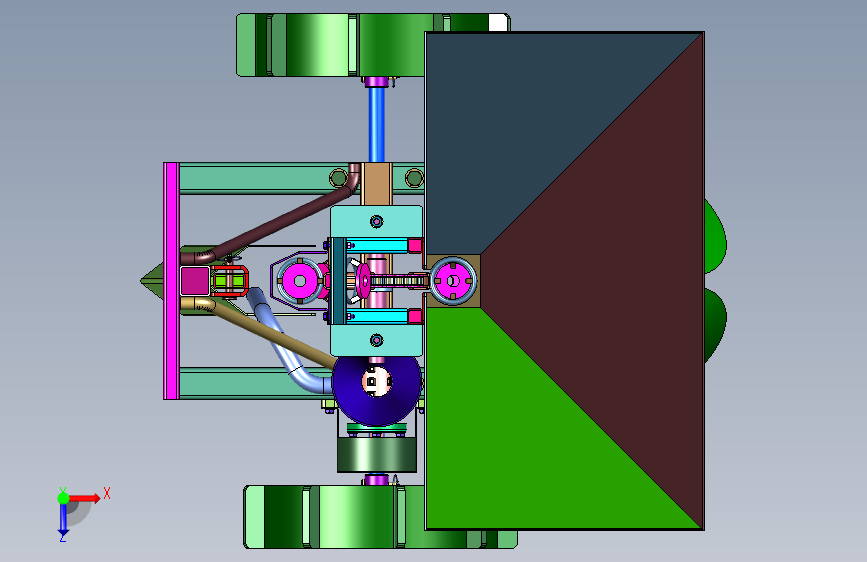Screen dimensions: 867x562
Task: Select the upper bolt on the cyan housing
Action: [x=377, y=222]
